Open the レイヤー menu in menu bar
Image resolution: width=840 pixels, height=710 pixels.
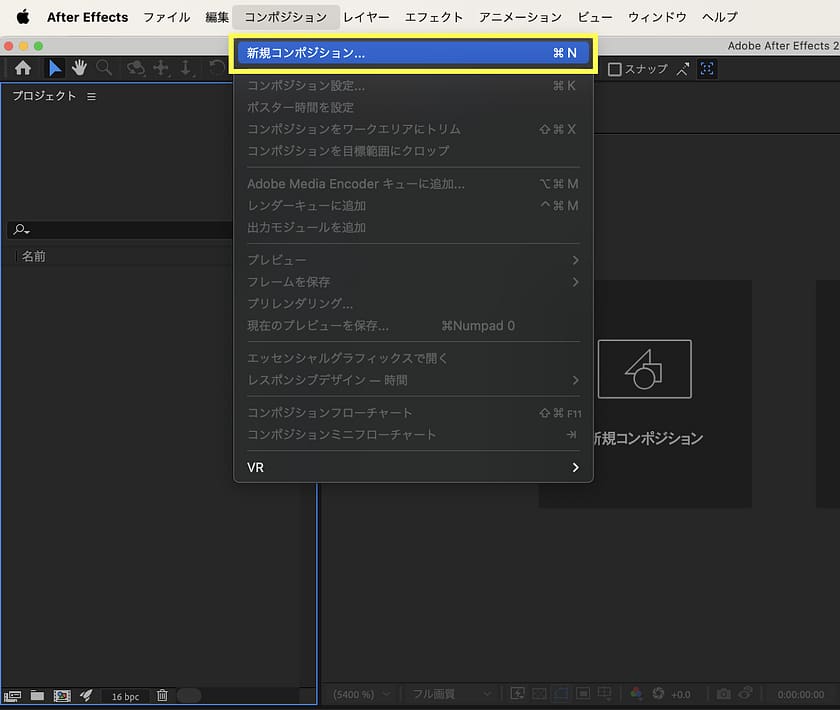click(365, 17)
